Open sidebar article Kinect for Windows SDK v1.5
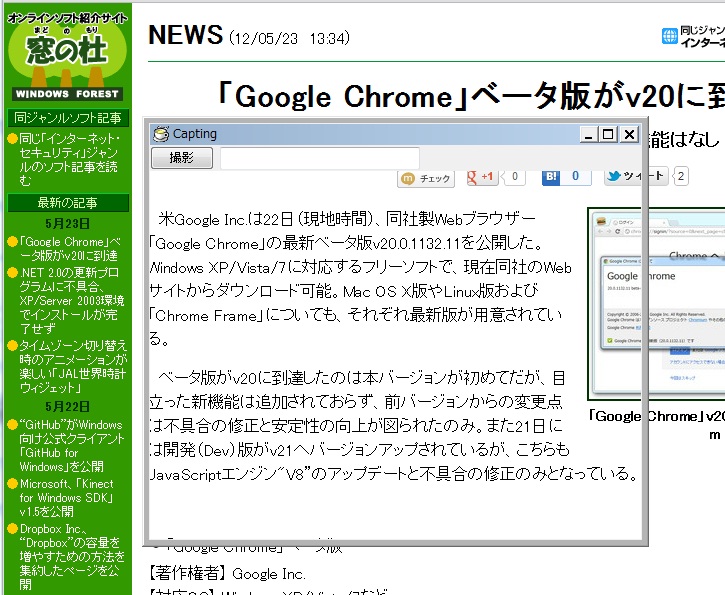The height and width of the screenshot is (595, 725). 67,498
